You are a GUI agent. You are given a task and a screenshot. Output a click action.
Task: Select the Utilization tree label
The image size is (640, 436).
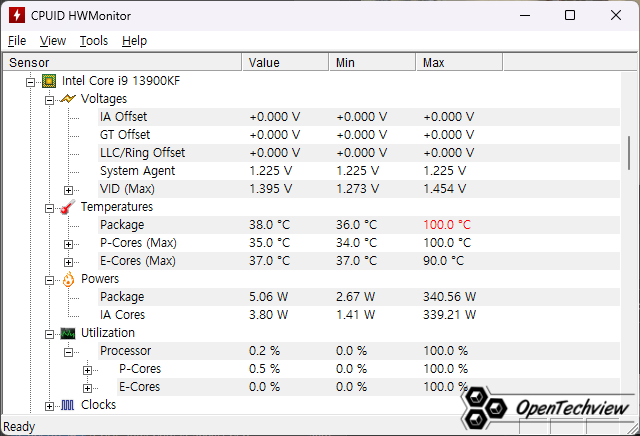pyautogui.click(x=108, y=333)
